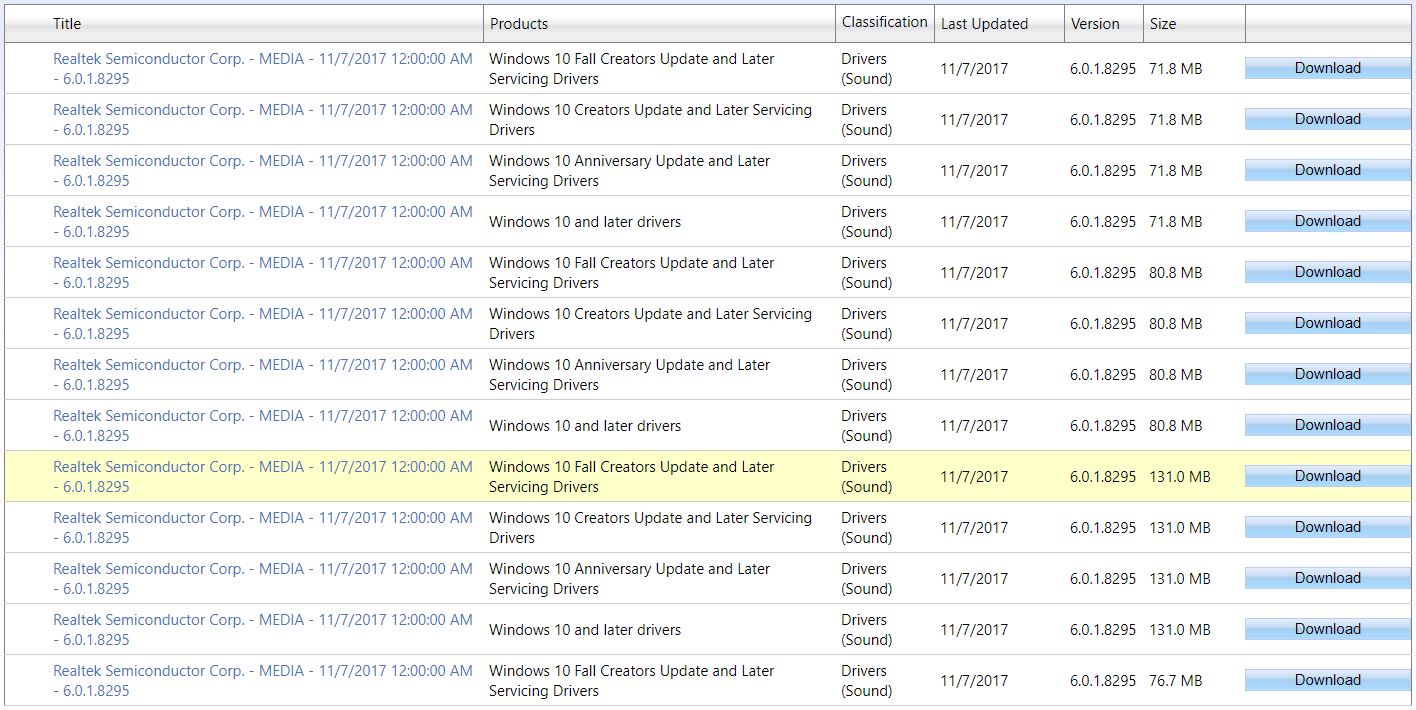Open Realtek title link in 71.8 MB Creators Update row

pyautogui.click(x=263, y=120)
